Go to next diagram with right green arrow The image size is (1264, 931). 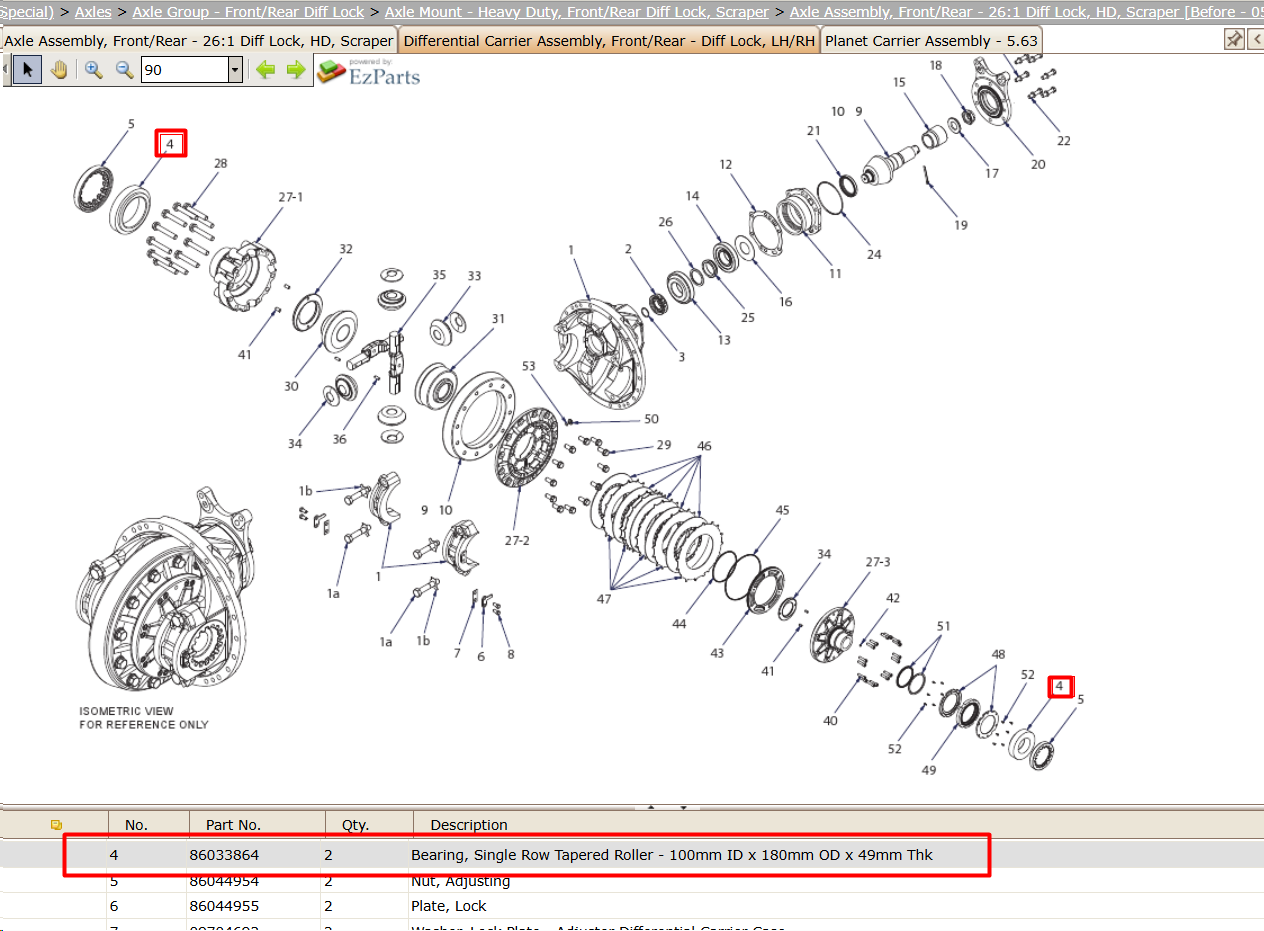[x=296, y=70]
